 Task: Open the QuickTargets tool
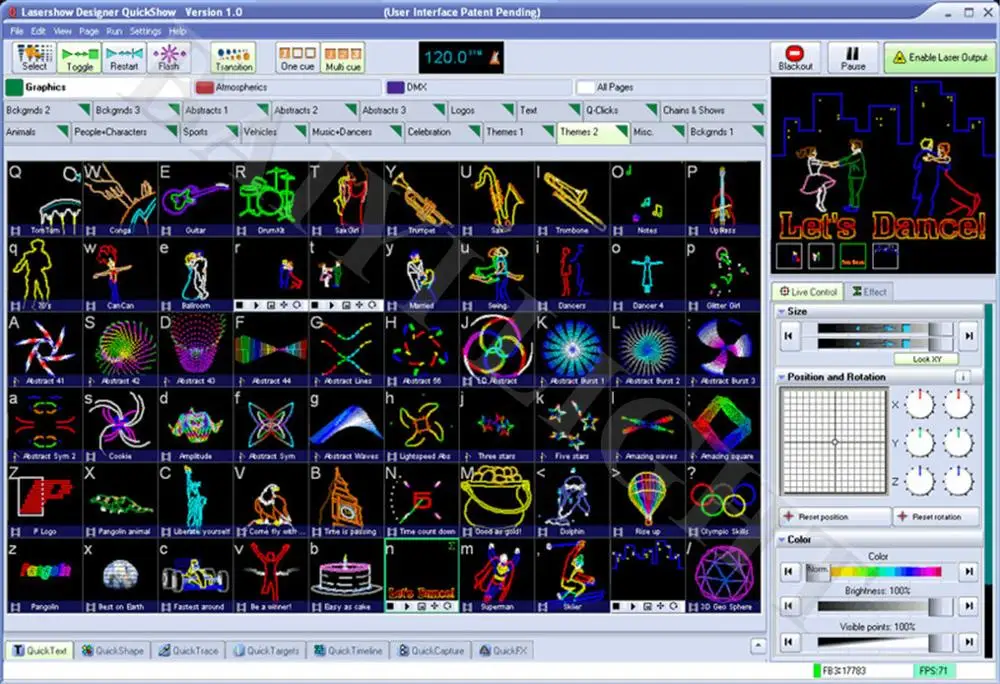click(266, 651)
